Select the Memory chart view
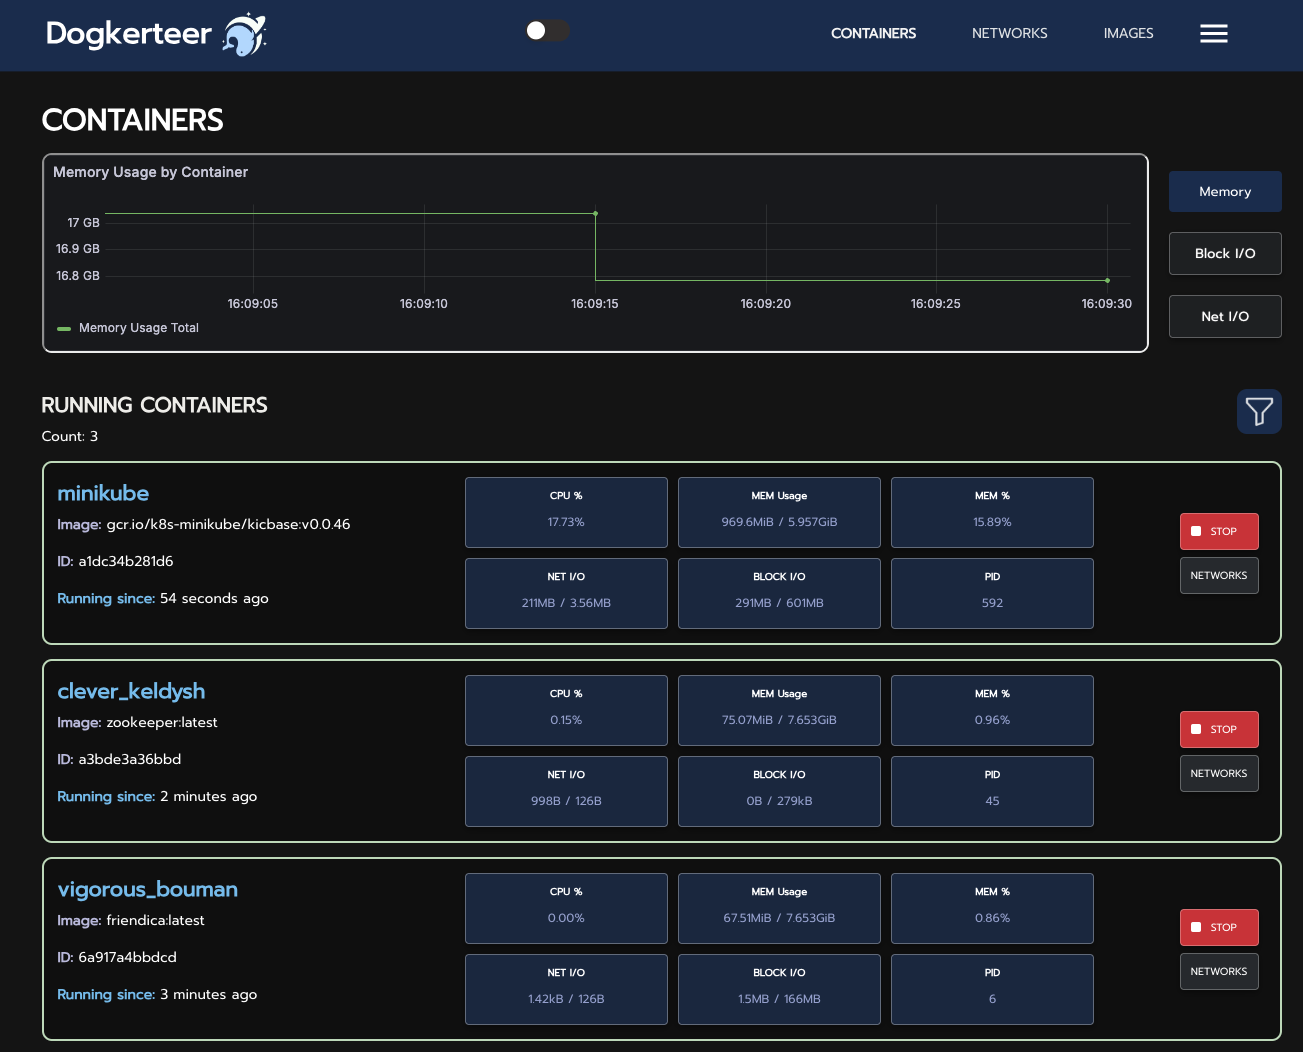Viewport: 1303px width, 1052px height. pos(1225,191)
